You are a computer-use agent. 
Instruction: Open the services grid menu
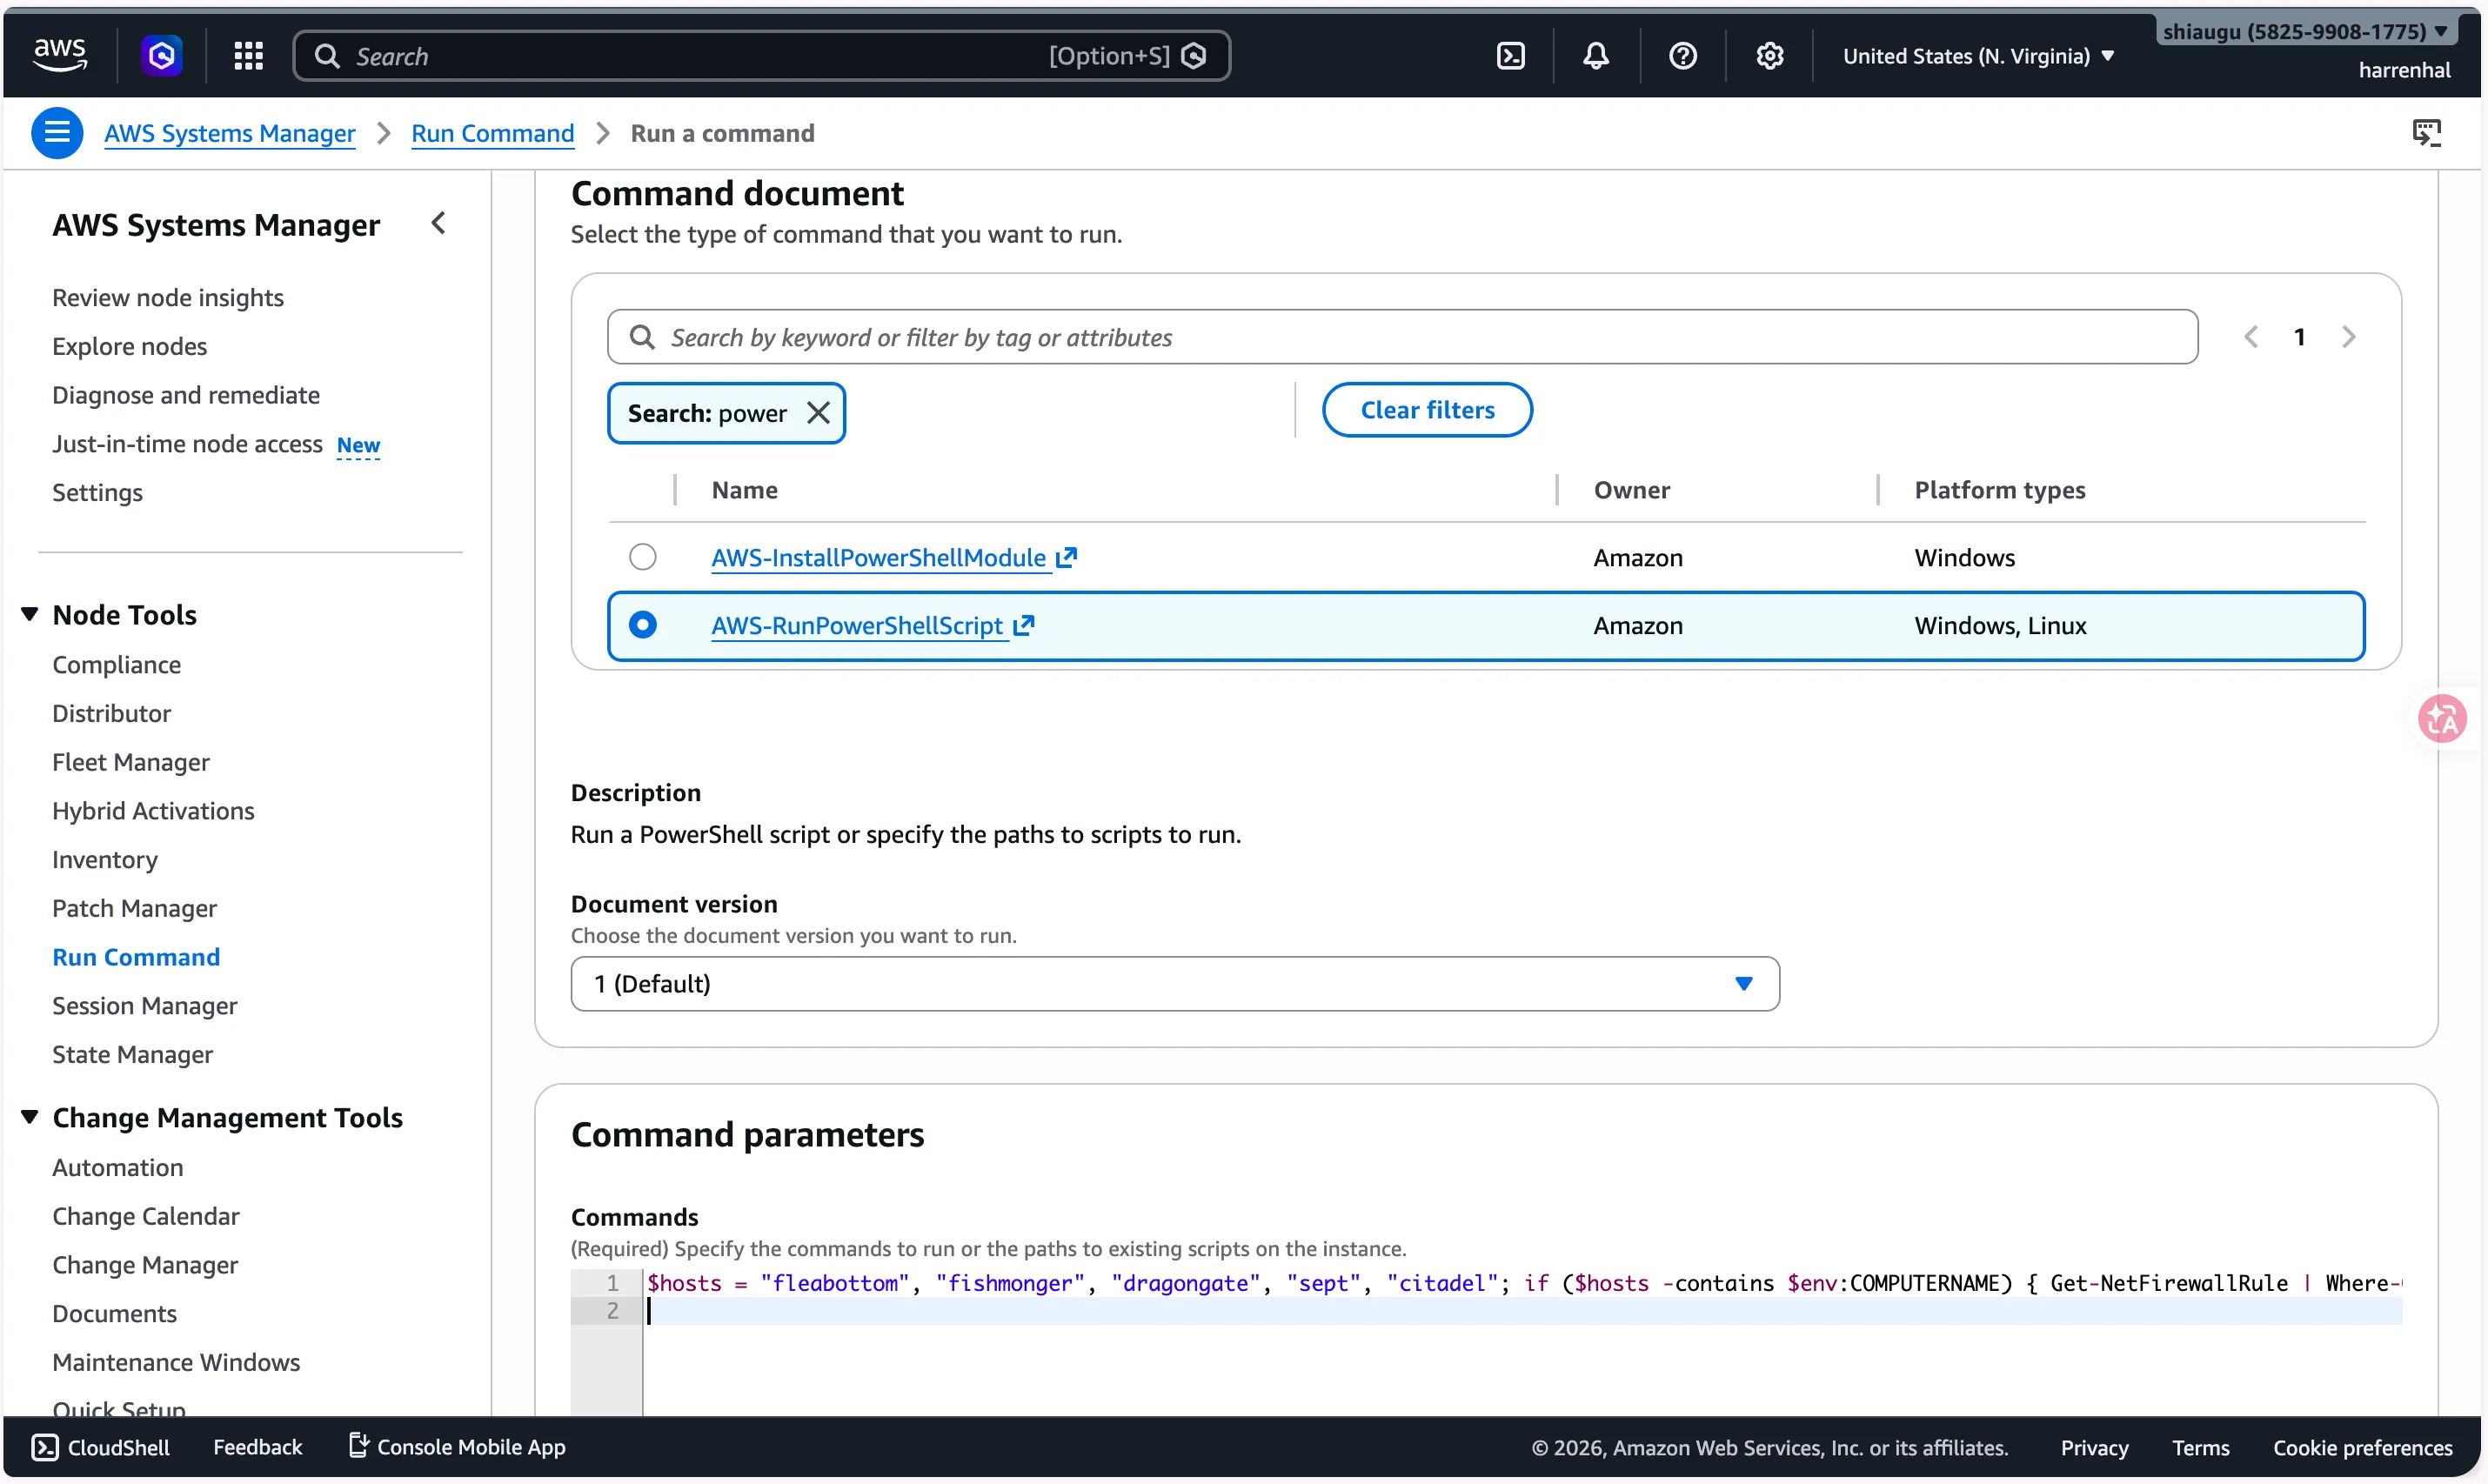point(248,56)
